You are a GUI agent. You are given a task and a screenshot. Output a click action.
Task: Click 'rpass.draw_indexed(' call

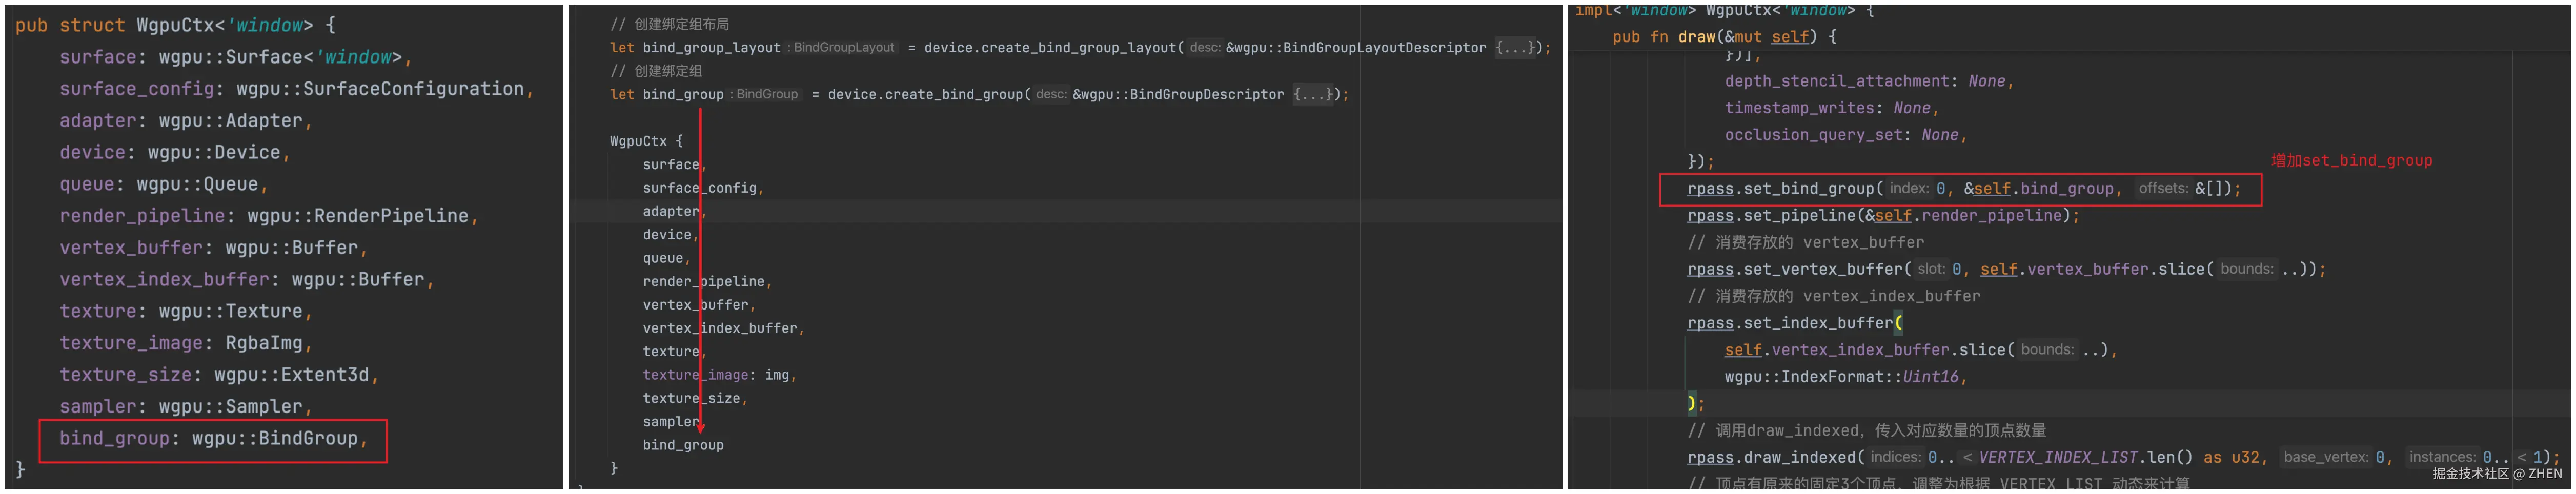(x=1776, y=457)
